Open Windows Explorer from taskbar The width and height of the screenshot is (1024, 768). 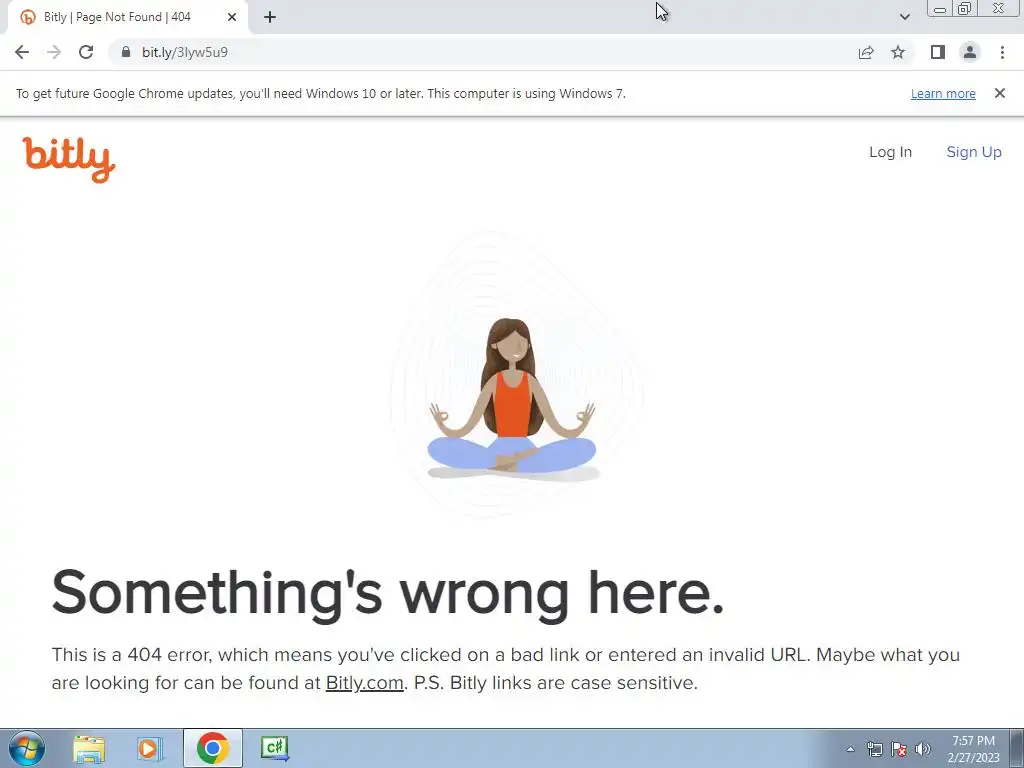tap(89, 748)
